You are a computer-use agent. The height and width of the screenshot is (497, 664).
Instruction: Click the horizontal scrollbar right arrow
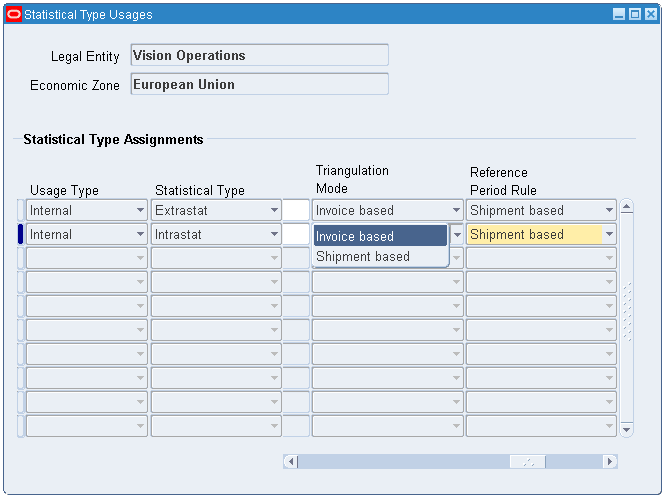pos(610,462)
